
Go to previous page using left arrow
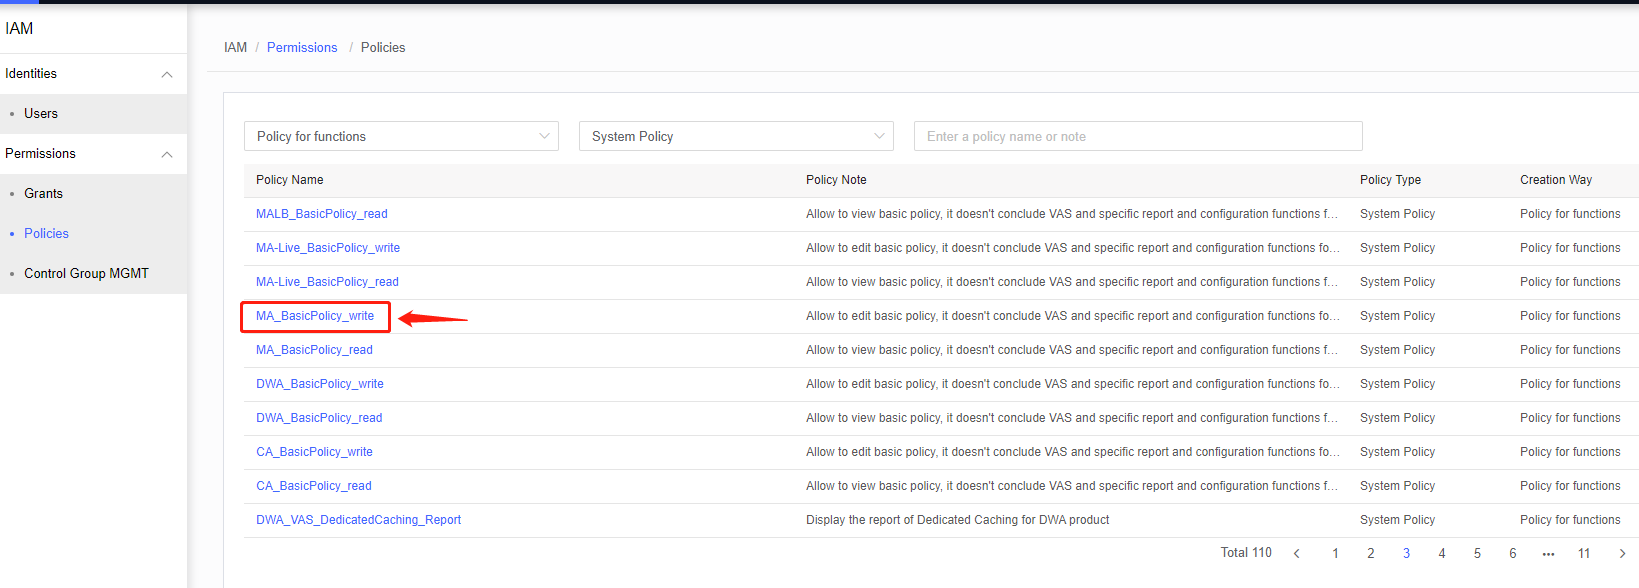(1297, 554)
